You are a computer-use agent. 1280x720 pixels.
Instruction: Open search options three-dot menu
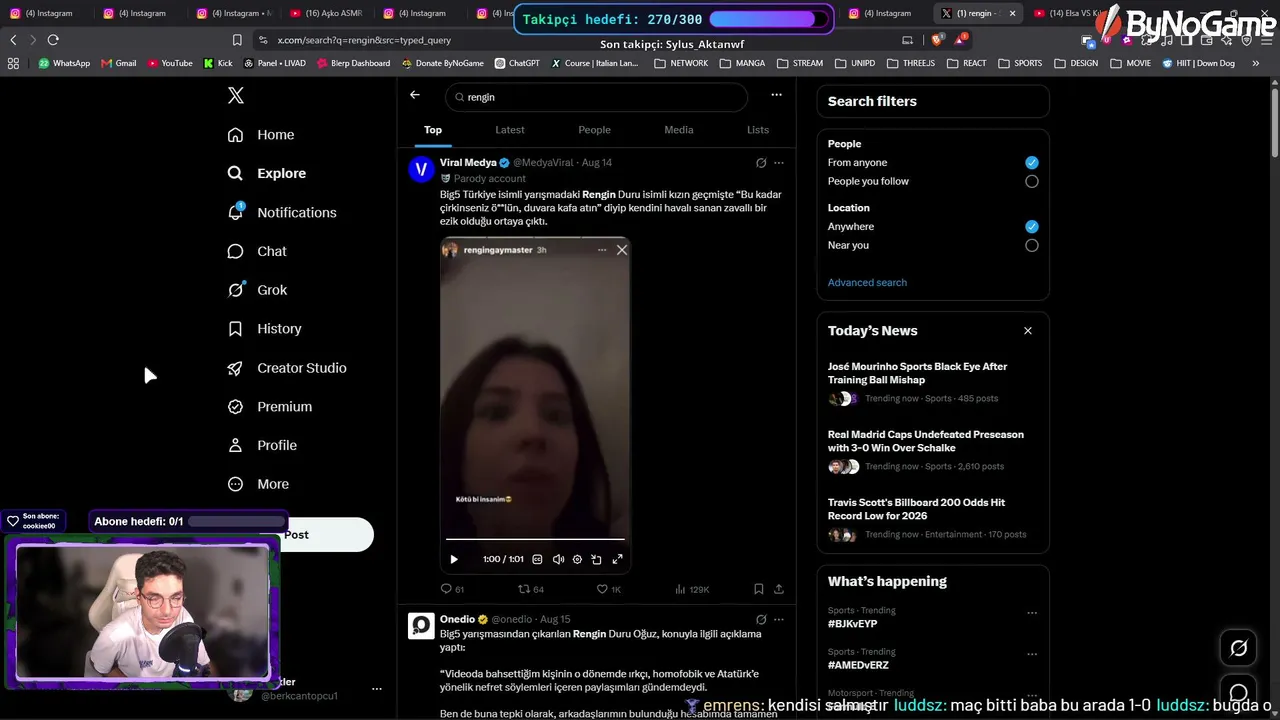[776, 95]
